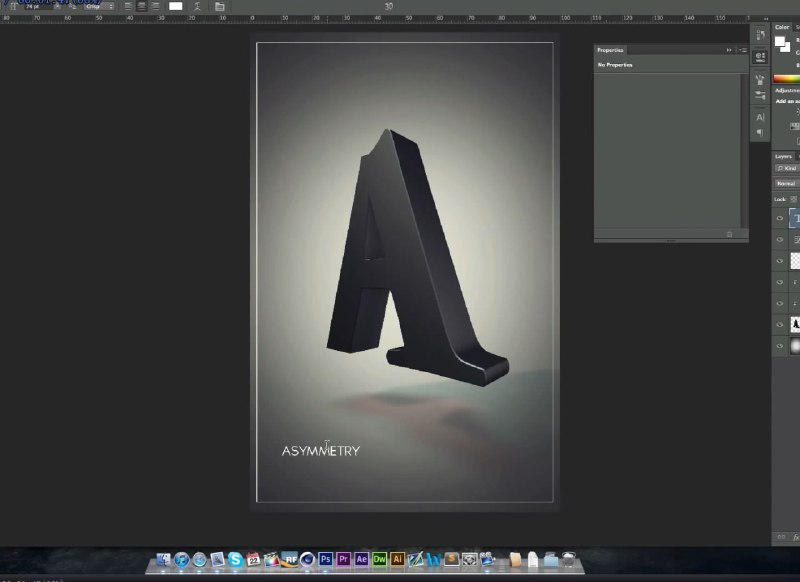Open the History panel icon
This screenshot has height=582, width=800.
tap(760, 34)
